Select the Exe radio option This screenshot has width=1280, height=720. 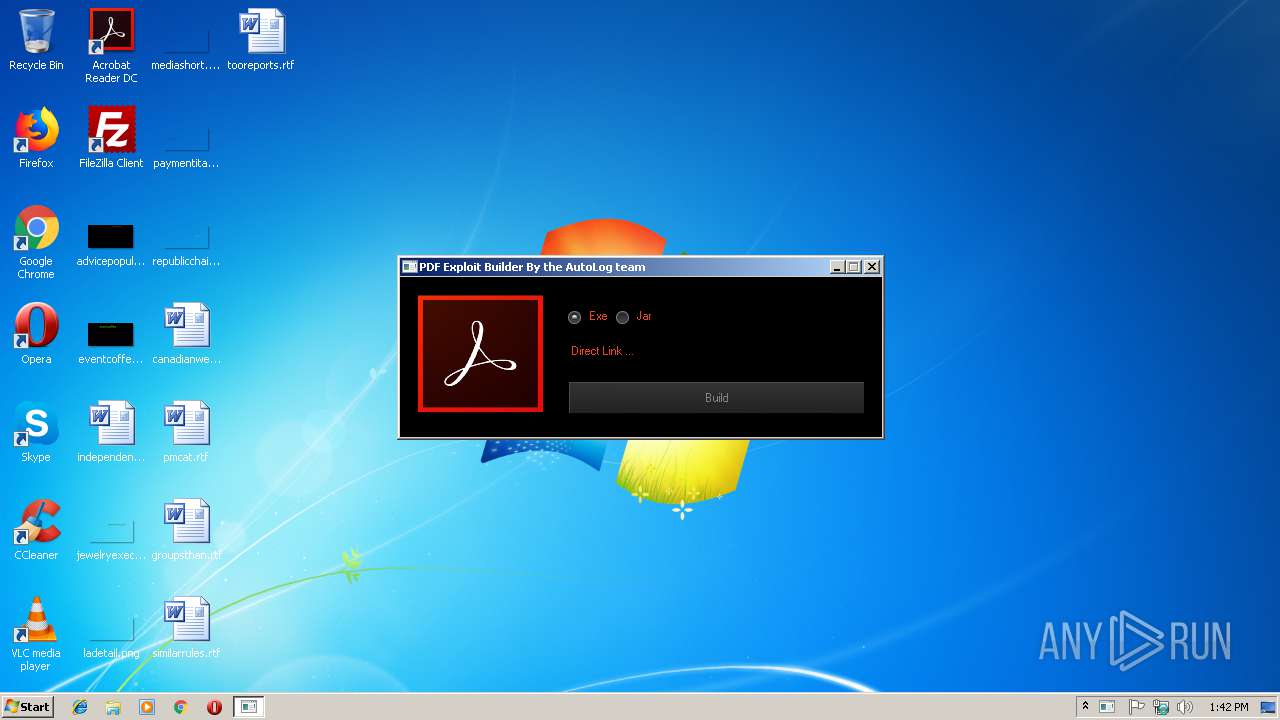tap(588, 317)
